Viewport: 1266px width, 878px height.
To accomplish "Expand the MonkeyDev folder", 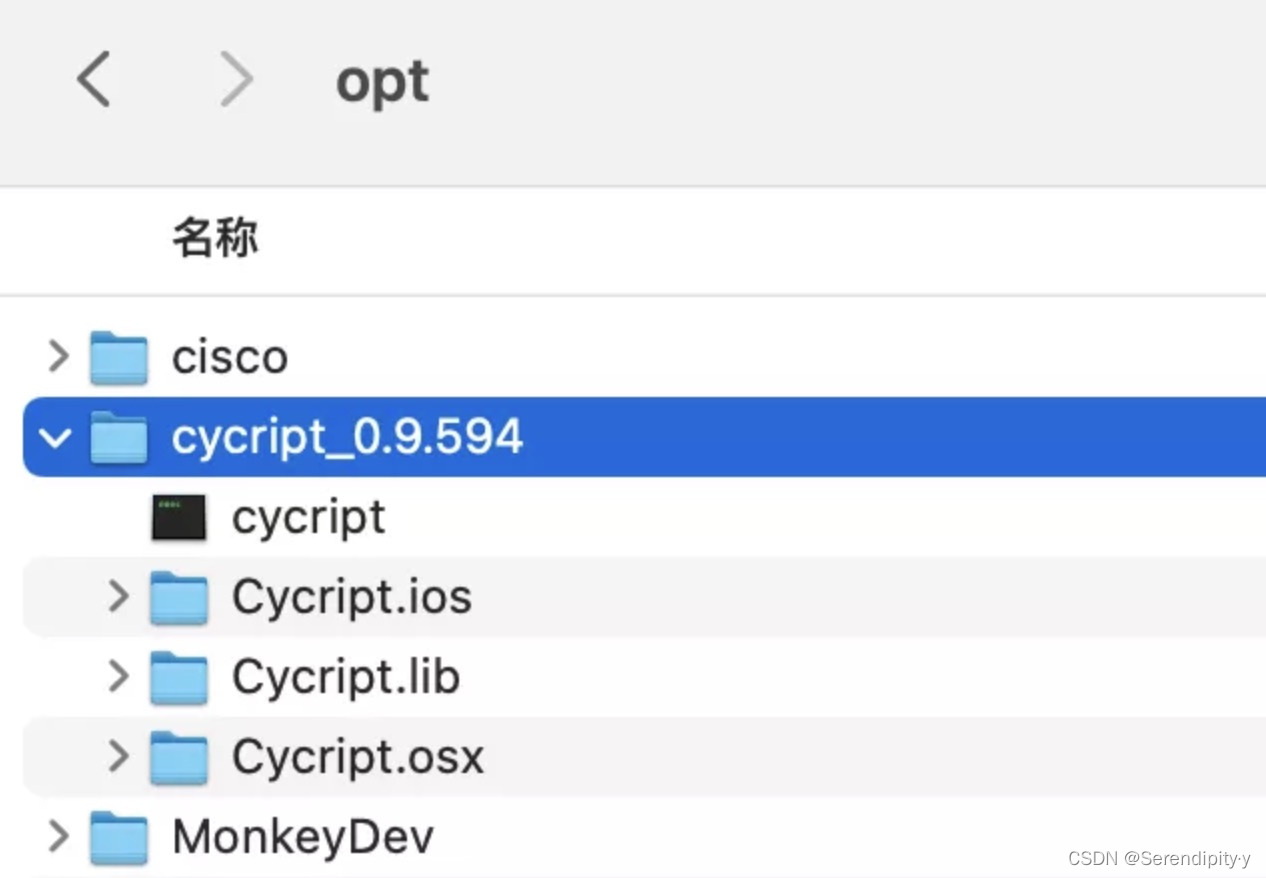I will 59,836.
